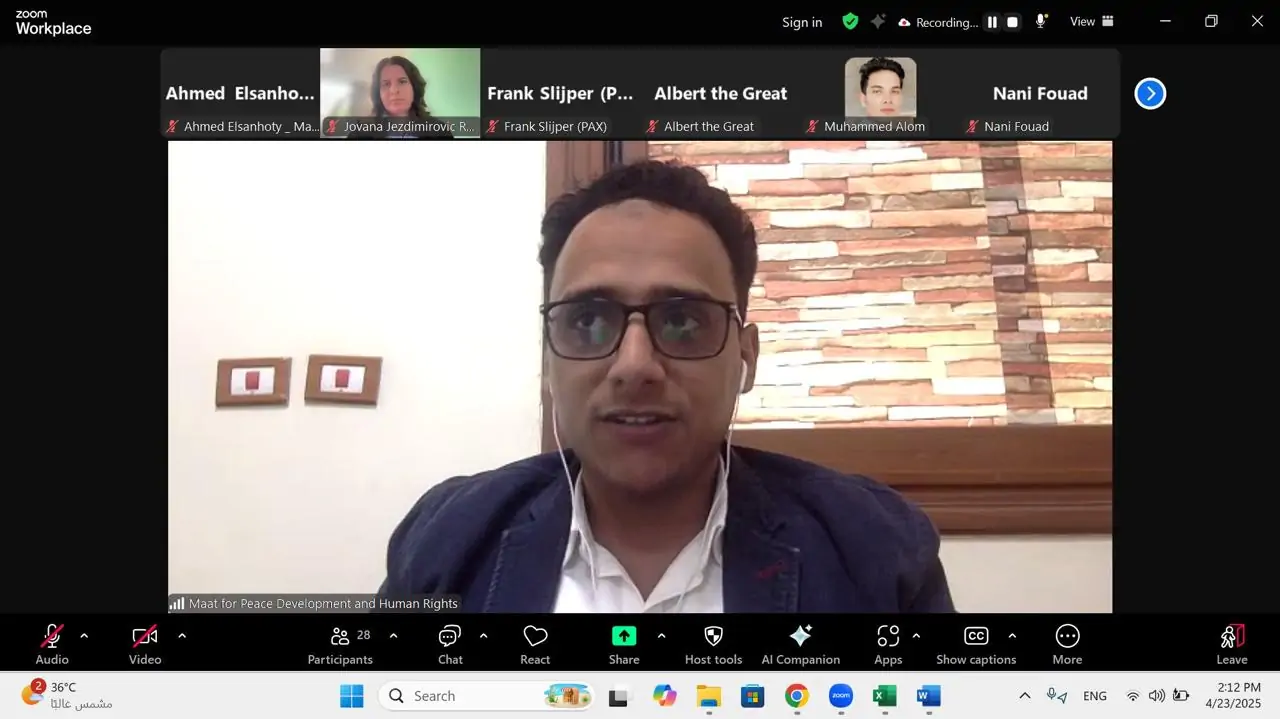Show next participants with blue arrow
The width and height of the screenshot is (1280, 719).
[x=1150, y=93]
